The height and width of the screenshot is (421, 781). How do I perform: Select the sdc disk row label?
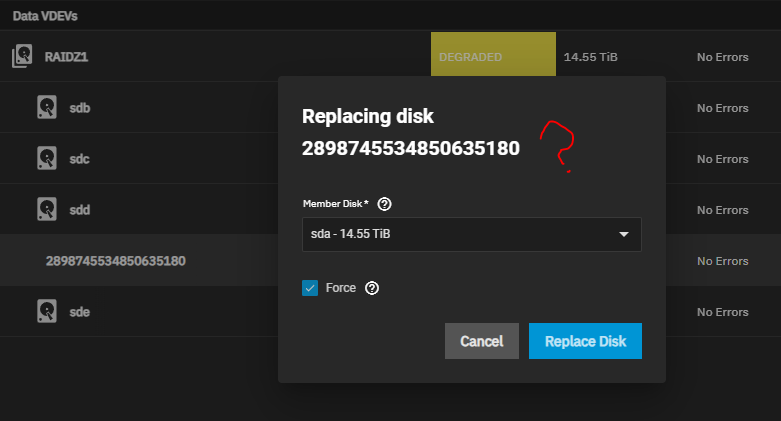(81, 159)
